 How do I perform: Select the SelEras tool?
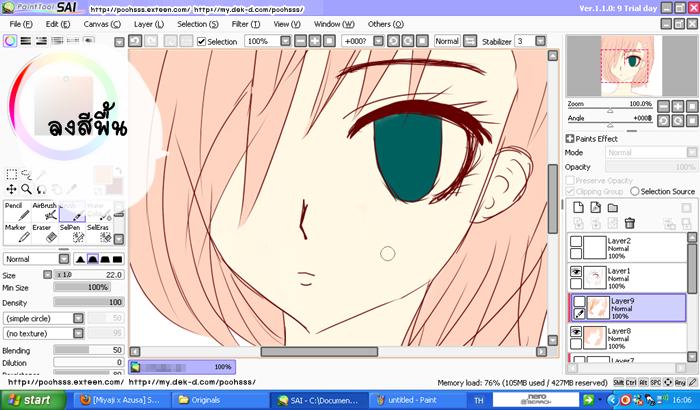[x=100, y=234]
